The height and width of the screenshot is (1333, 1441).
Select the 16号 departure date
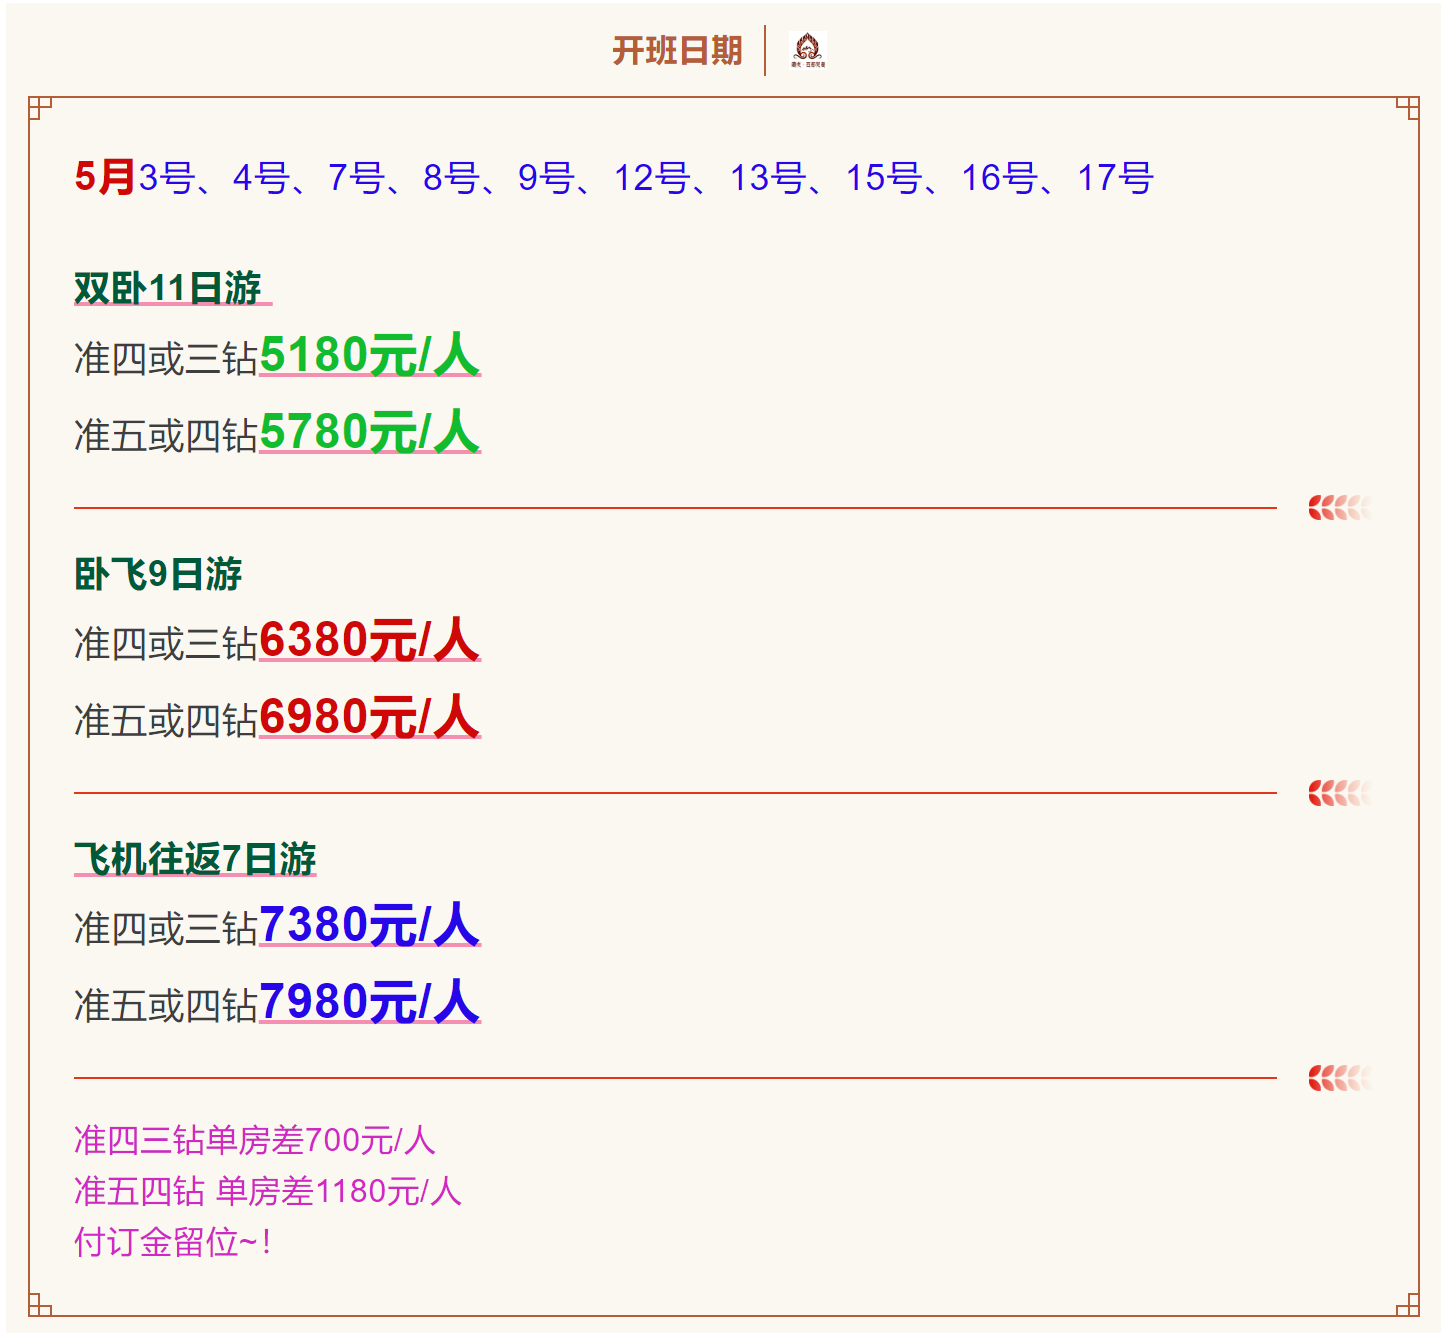1000,178
